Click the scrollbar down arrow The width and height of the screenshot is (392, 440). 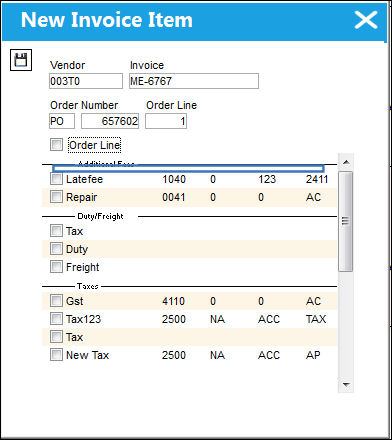coord(346,385)
